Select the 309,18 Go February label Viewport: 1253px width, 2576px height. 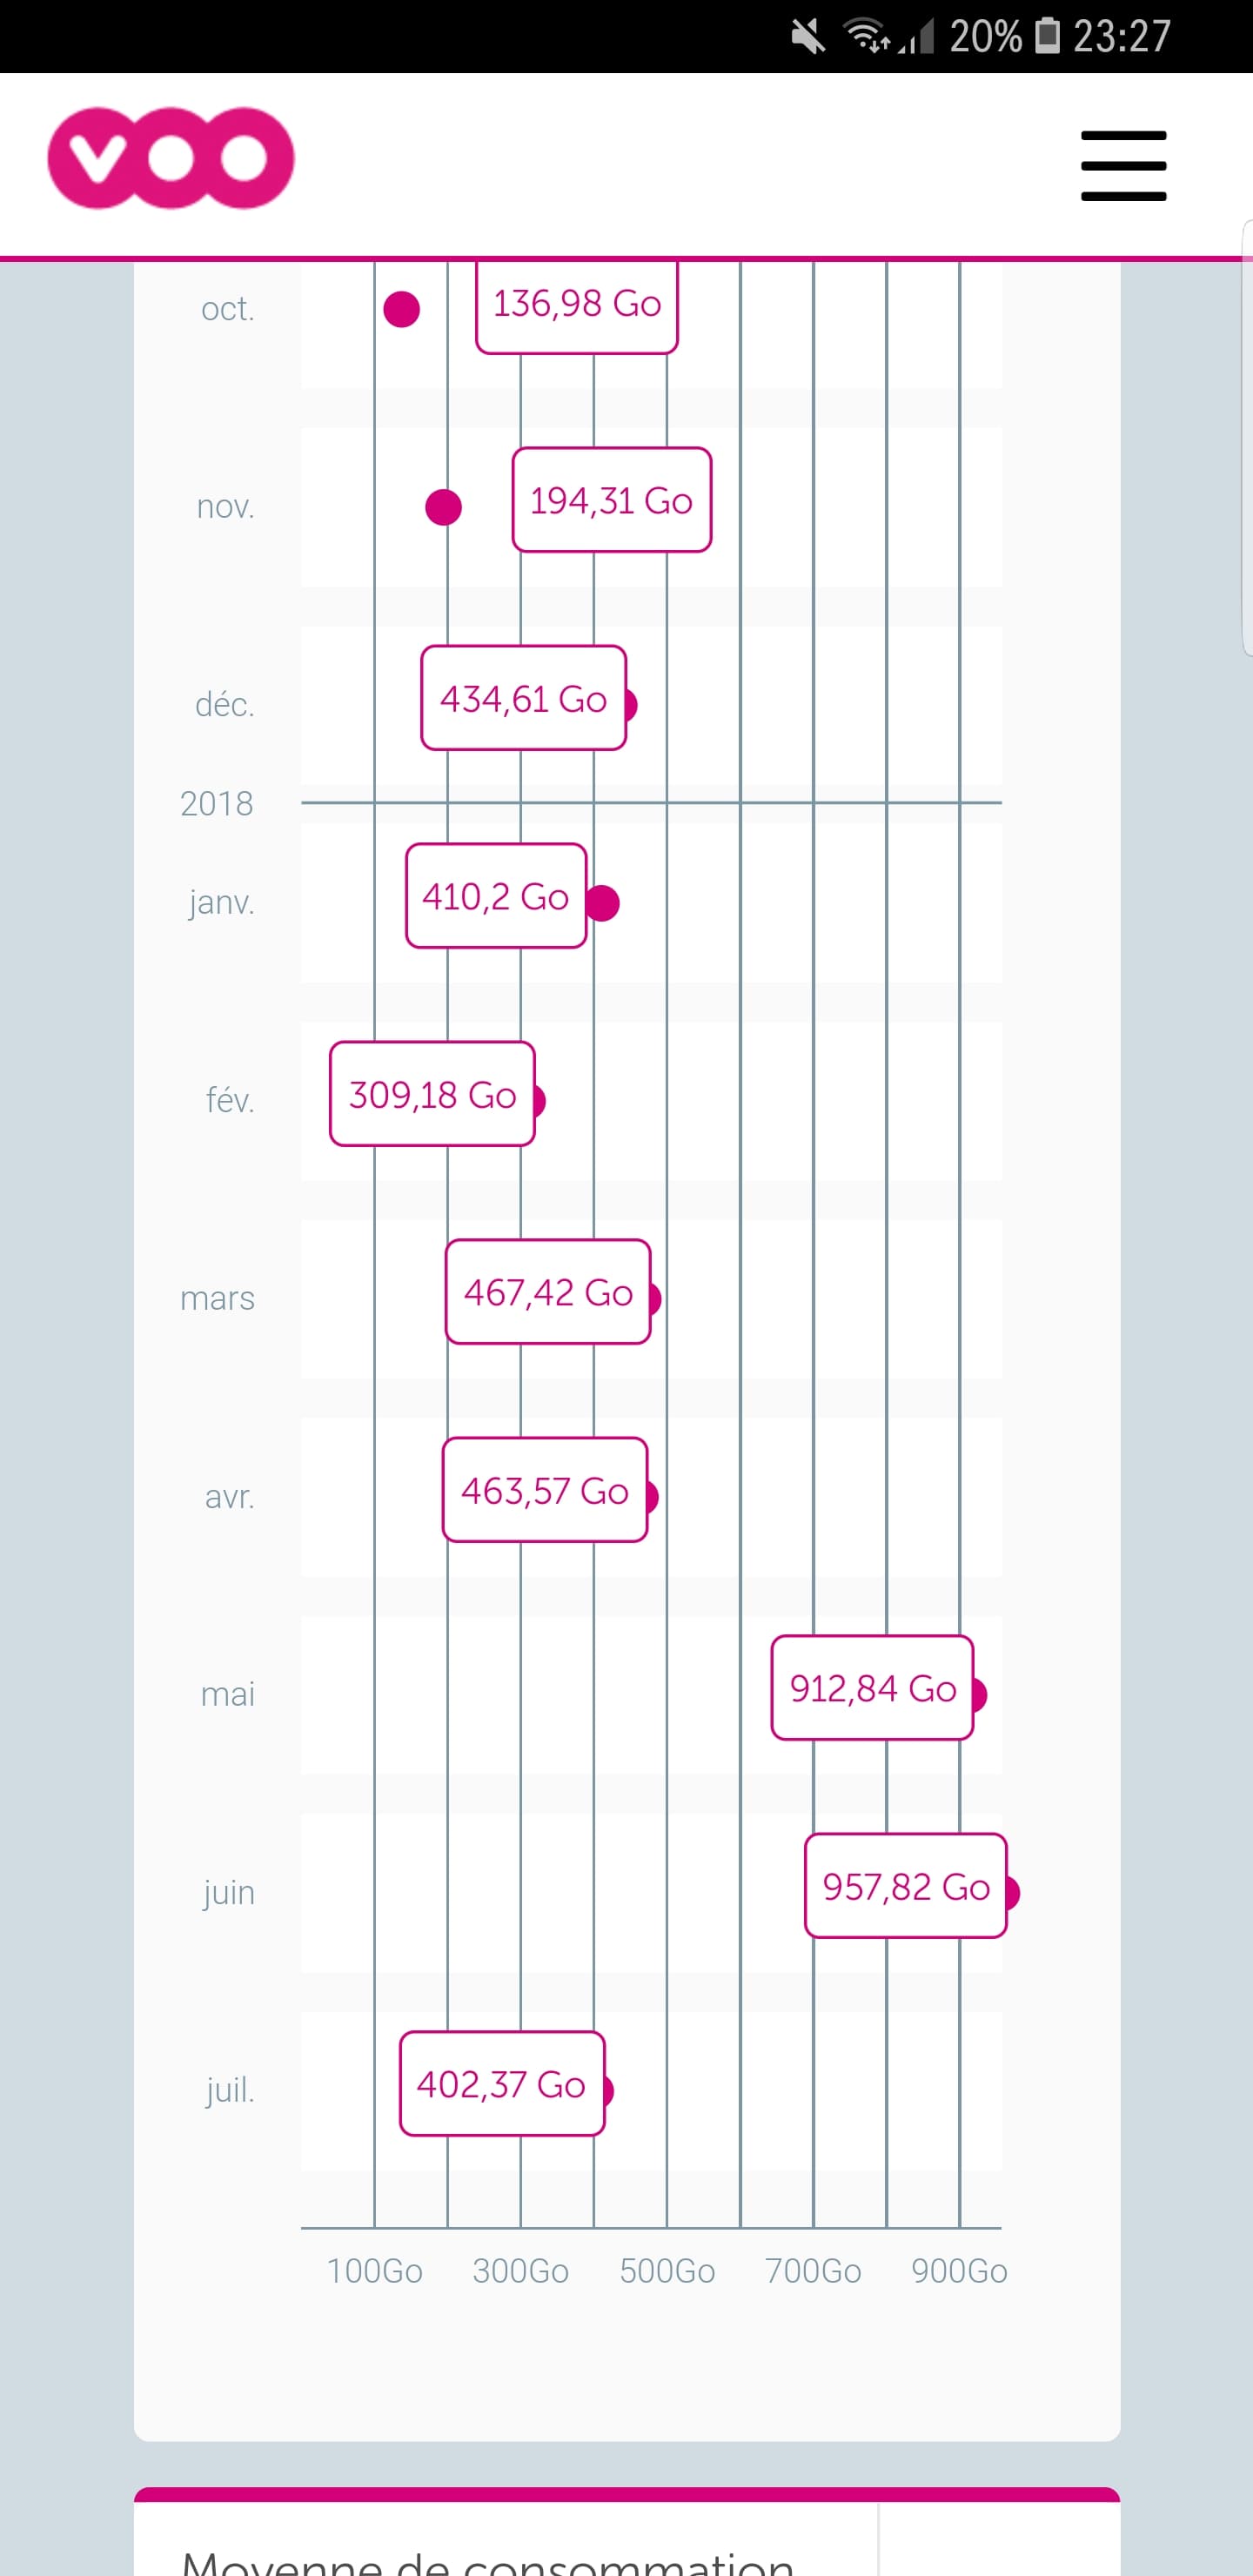432,1094
